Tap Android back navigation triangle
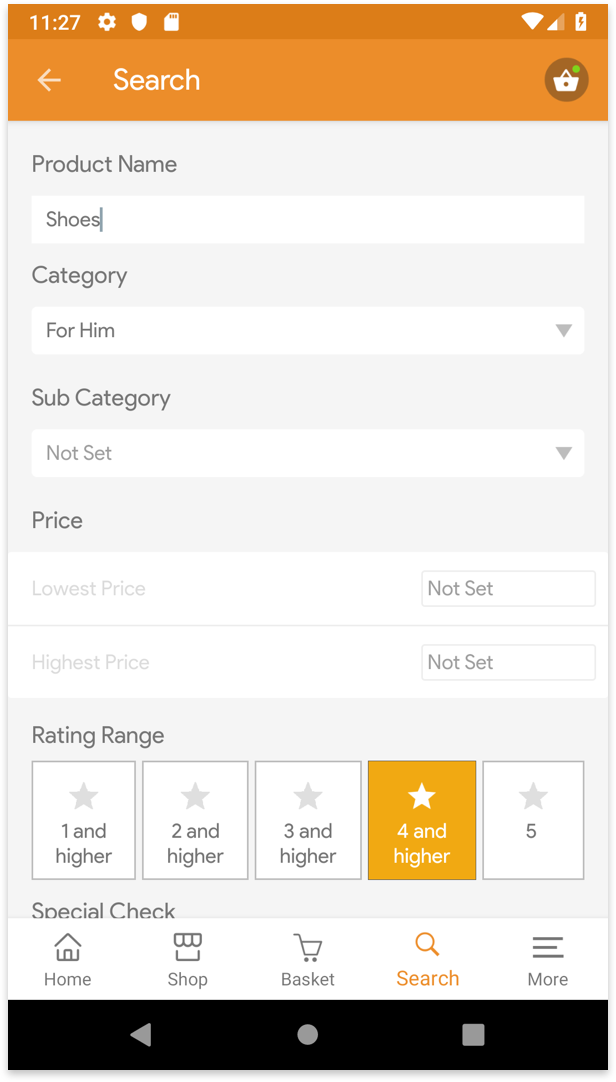 click(x=141, y=1034)
